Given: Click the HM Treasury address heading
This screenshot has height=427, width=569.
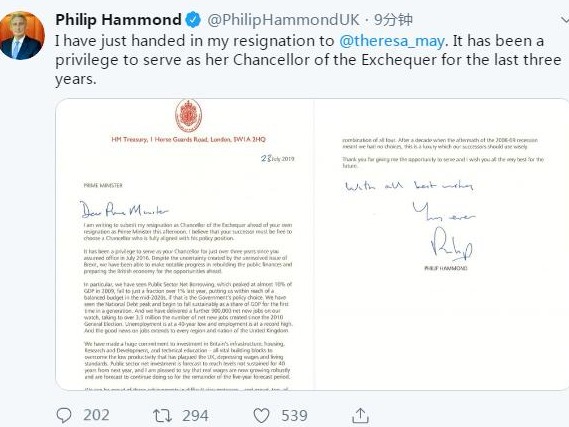Looking at the screenshot, I should (x=188, y=139).
